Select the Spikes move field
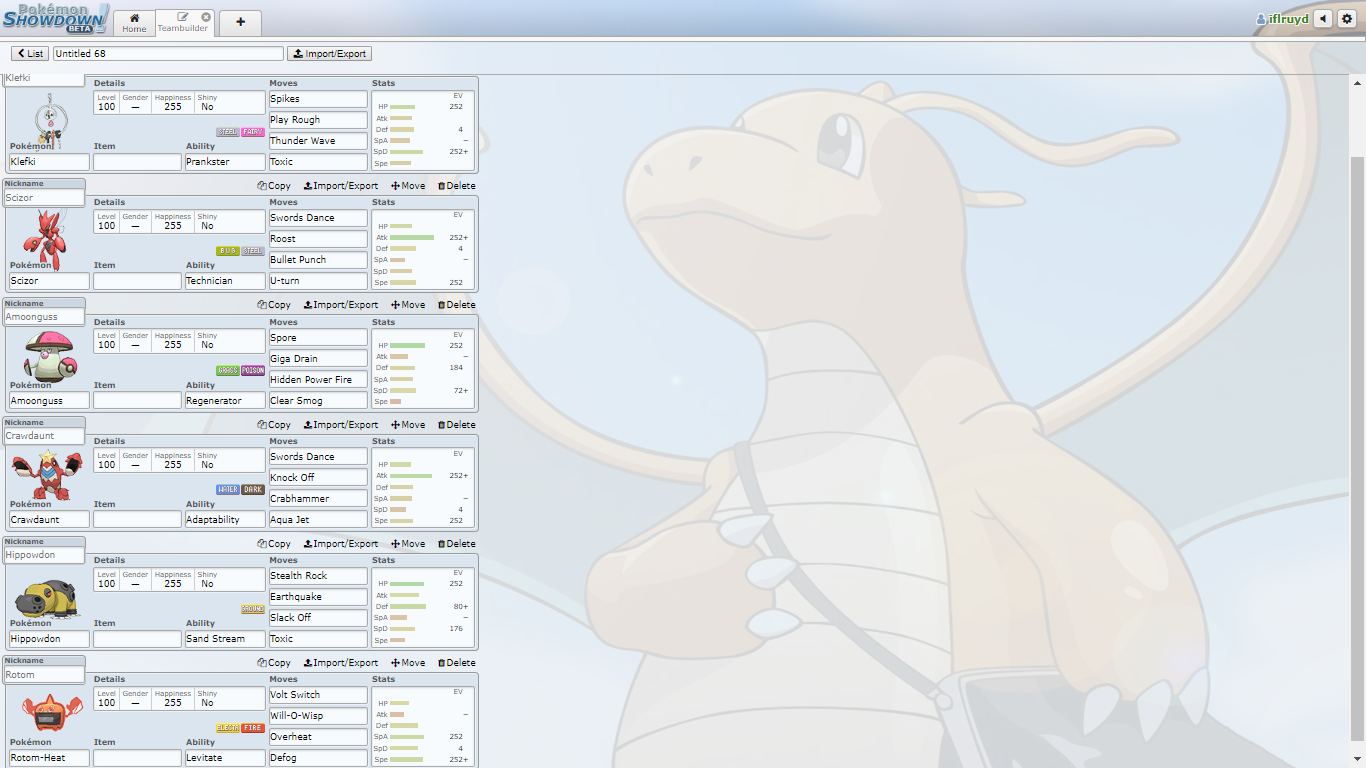This screenshot has width=1366, height=768. pyautogui.click(x=318, y=99)
